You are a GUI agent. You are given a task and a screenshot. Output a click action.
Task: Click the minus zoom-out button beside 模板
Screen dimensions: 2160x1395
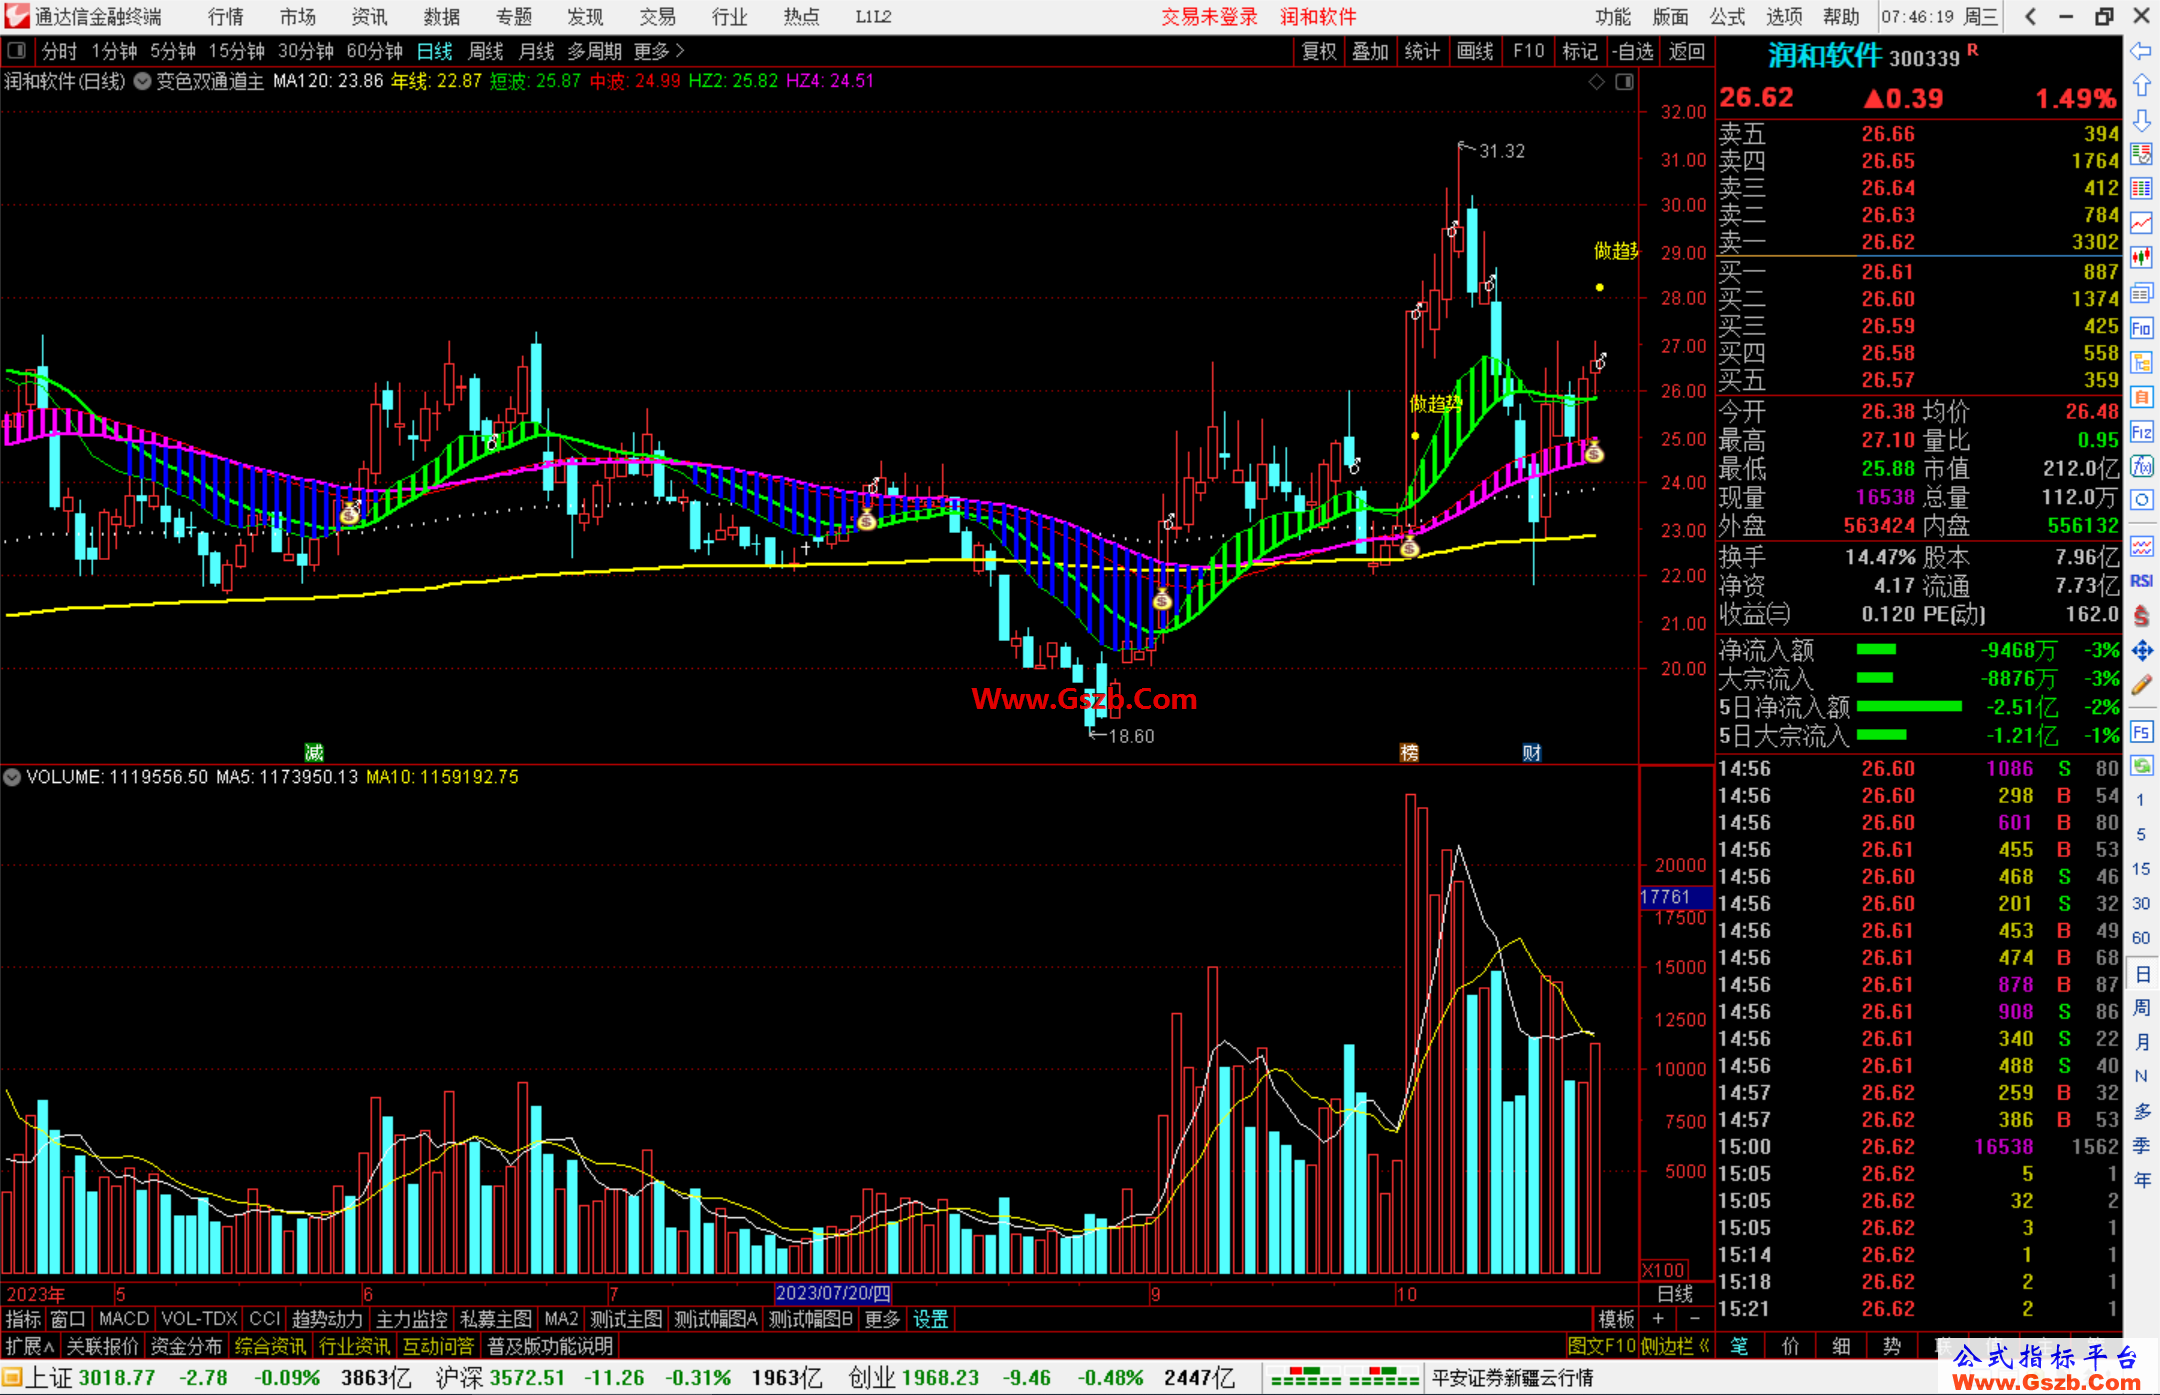pos(1695,1319)
